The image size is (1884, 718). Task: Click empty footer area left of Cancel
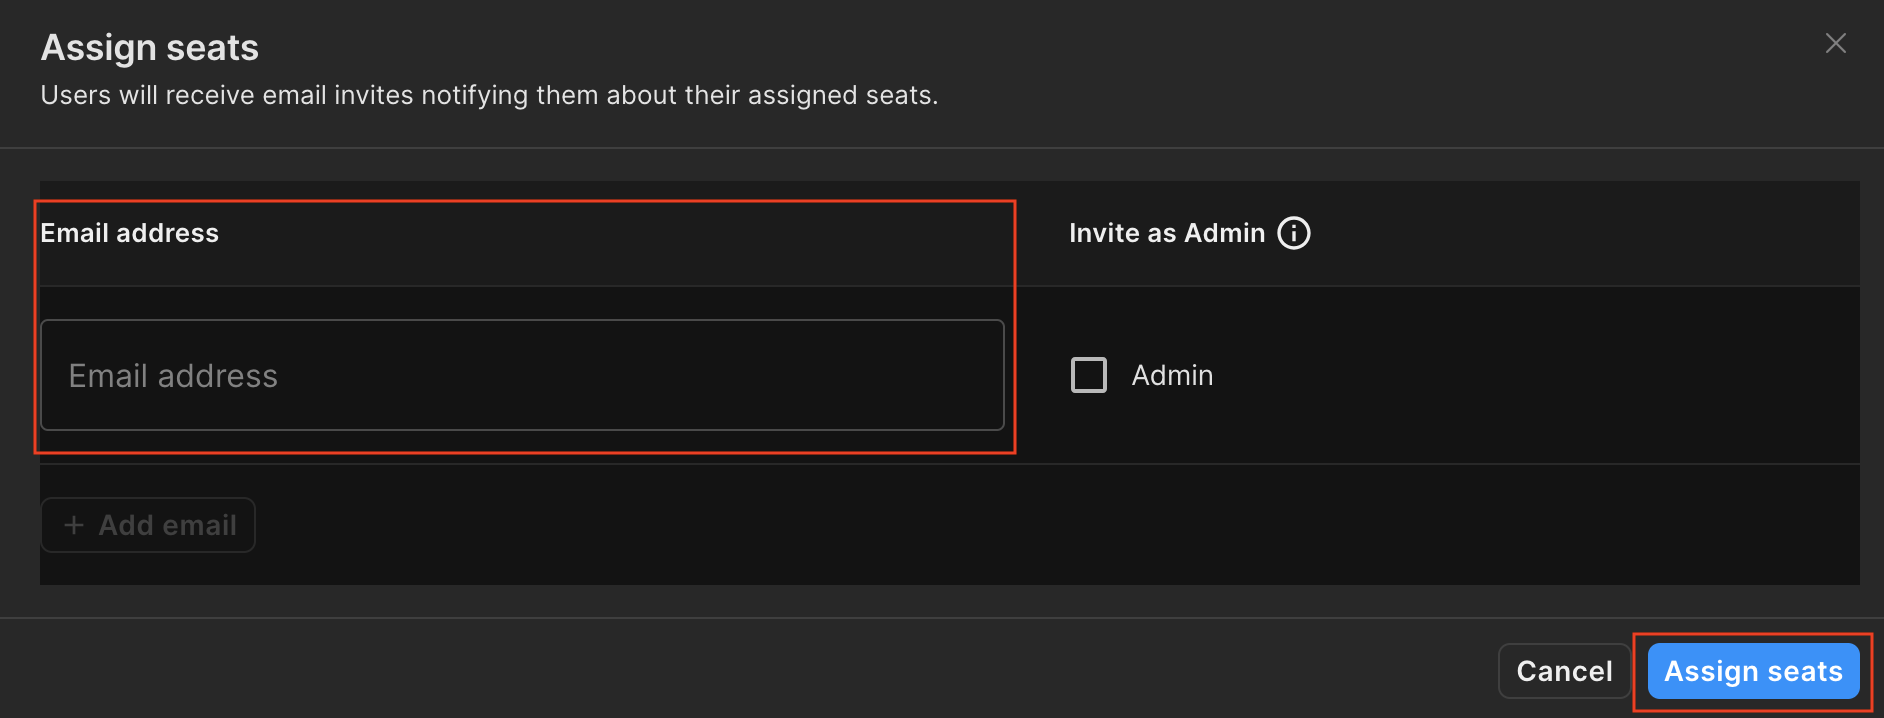click(800, 670)
